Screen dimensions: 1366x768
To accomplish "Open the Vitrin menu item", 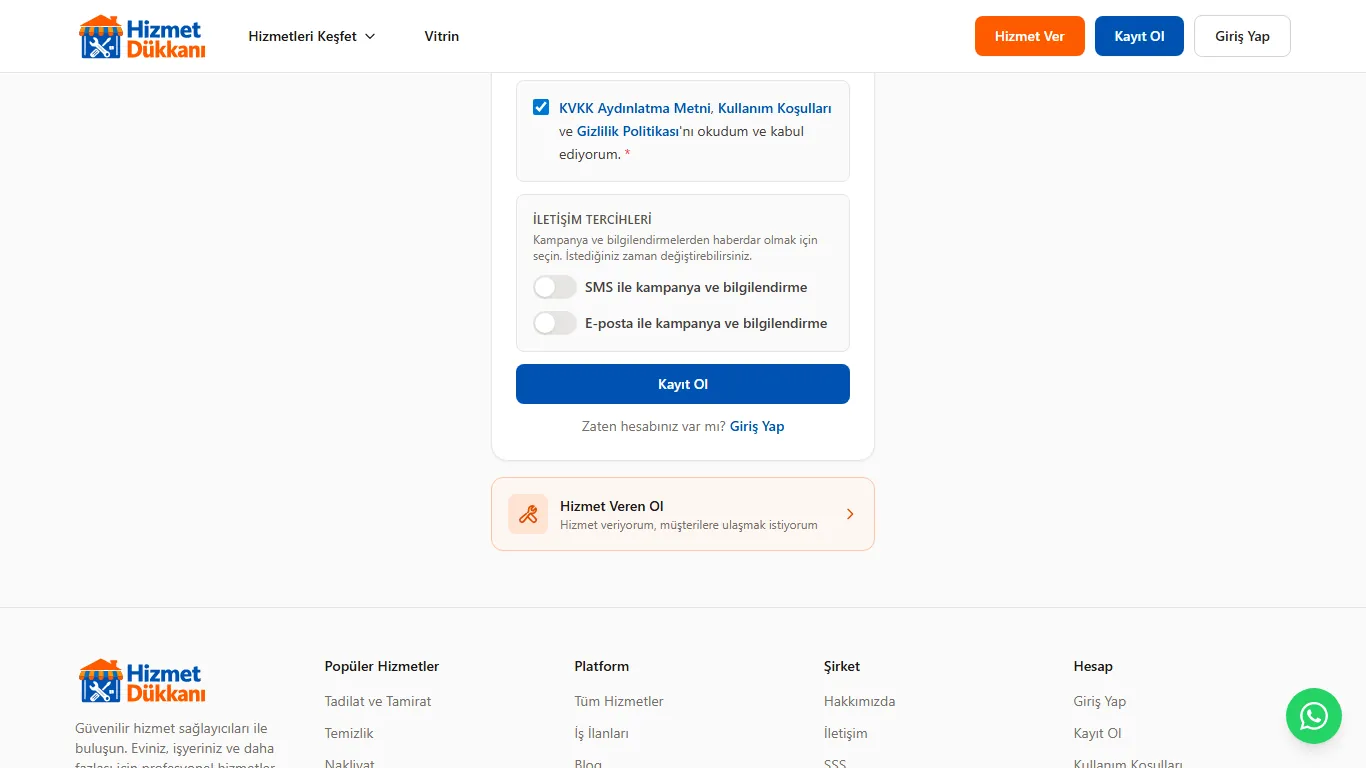I will [442, 36].
